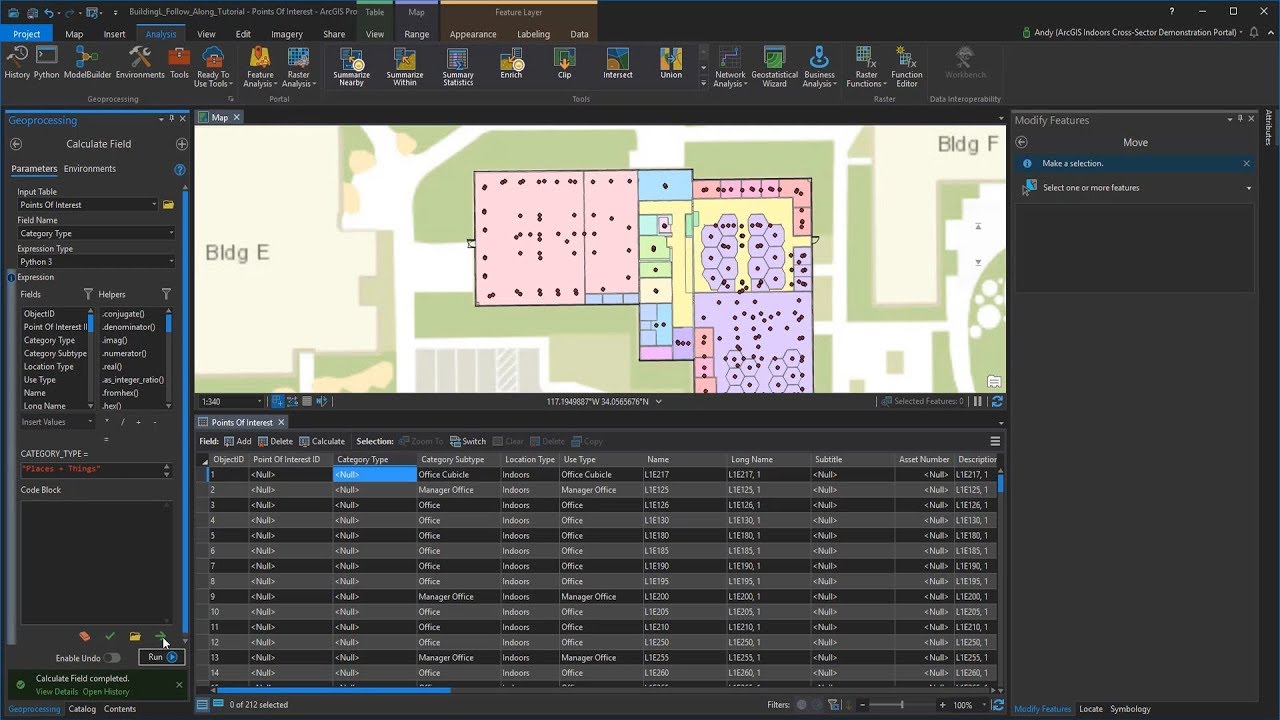Viewport: 1280px width, 720px height.
Task: Launch the Enrich tool
Action: (511, 64)
